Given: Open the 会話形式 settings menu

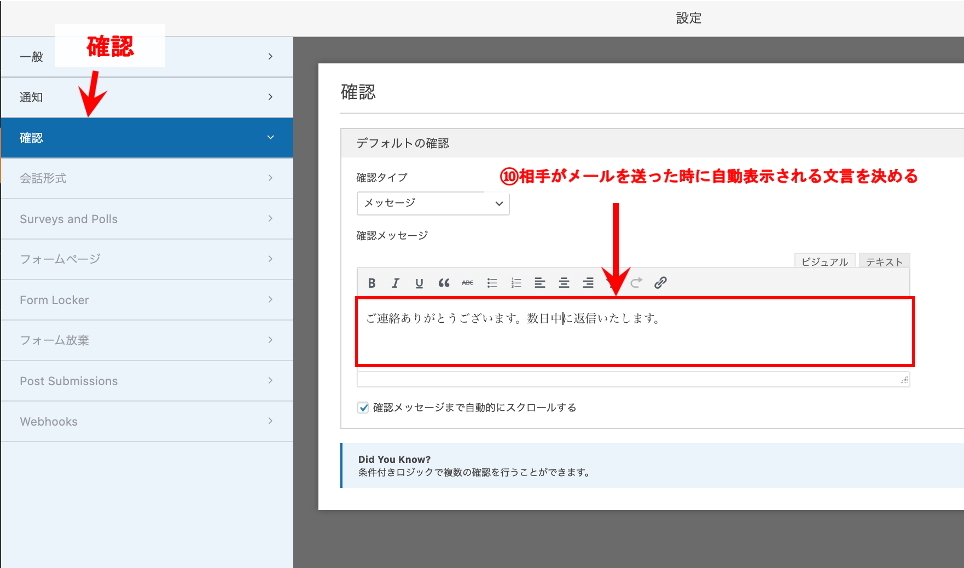Looking at the screenshot, I should (x=147, y=178).
